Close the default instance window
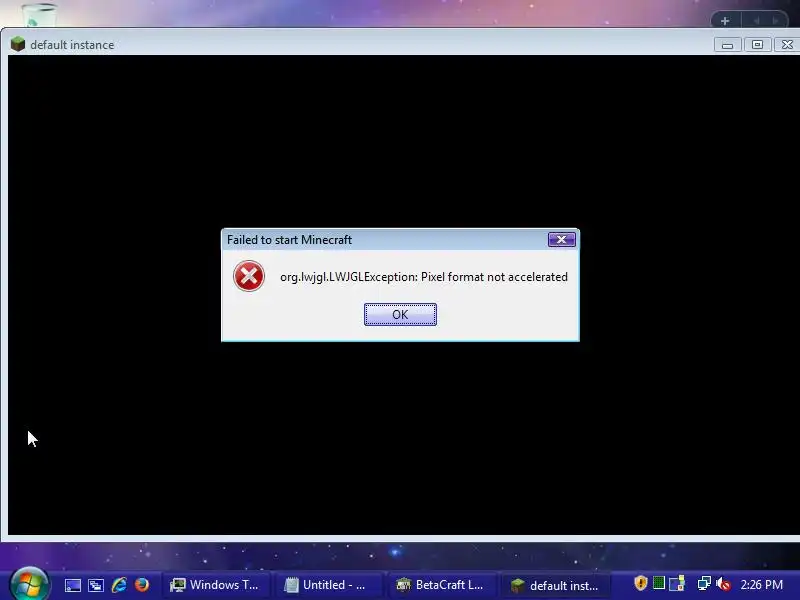This screenshot has width=800, height=600. (787, 45)
